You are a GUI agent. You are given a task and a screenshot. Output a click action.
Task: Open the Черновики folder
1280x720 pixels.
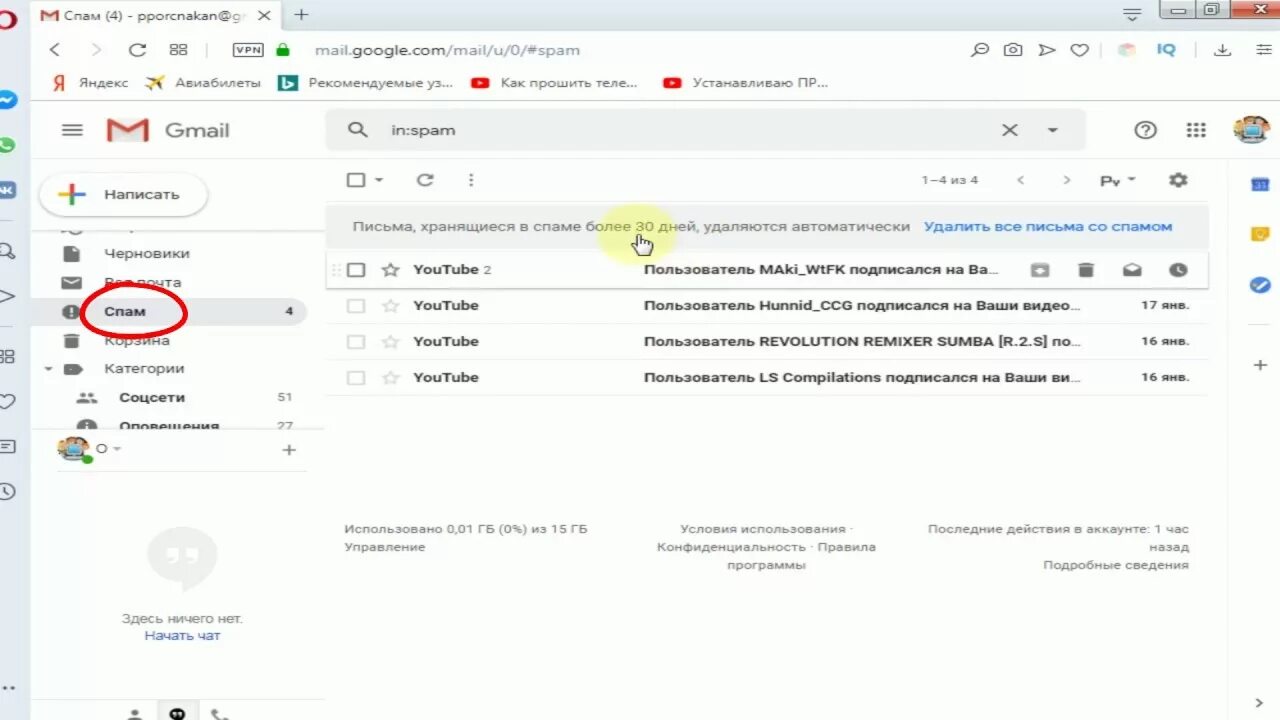pos(146,253)
